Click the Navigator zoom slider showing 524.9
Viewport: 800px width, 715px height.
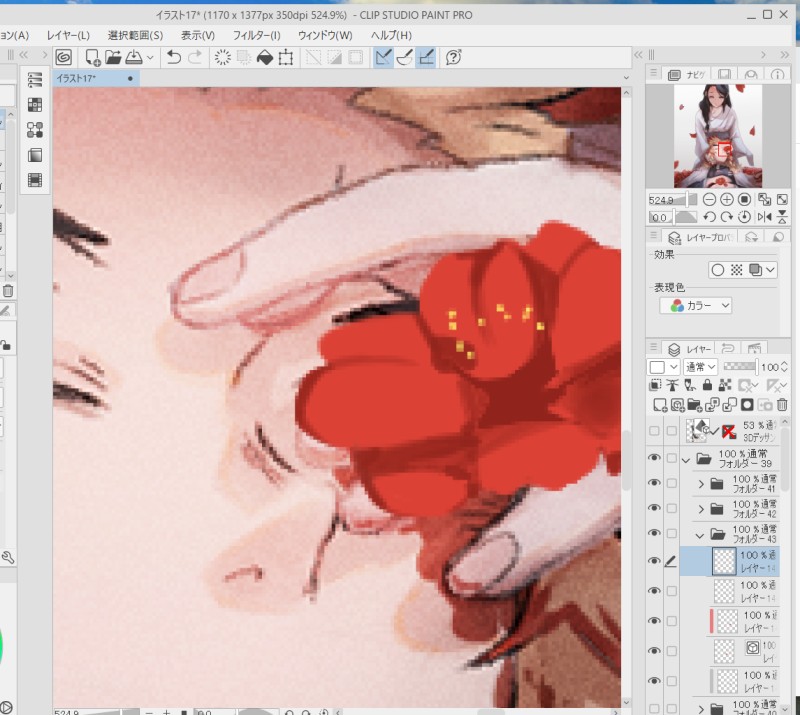(672, 200)
